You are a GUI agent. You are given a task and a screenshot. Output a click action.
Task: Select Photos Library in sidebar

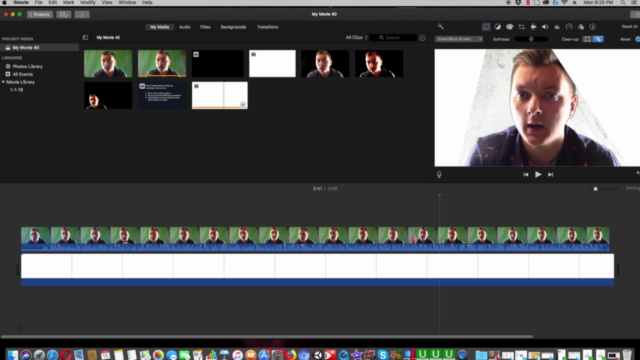[x=27, y=66]
